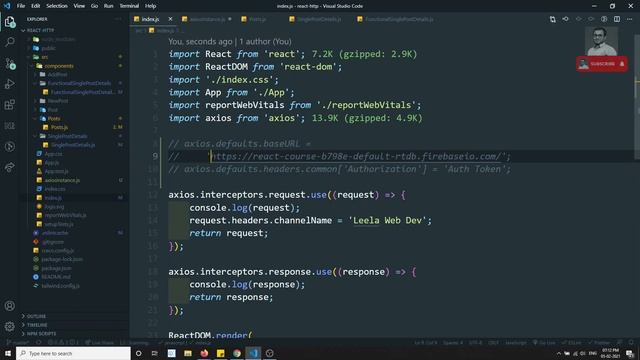Image resolution: width=640 pixels, height=360 pixels.
Task: Open the Extensions view icon
Action: tap(9, 105)
